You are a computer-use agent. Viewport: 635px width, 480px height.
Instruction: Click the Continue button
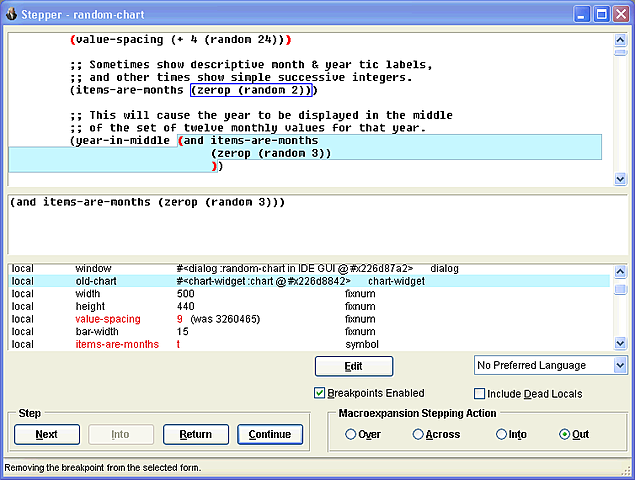pos(270,434)
